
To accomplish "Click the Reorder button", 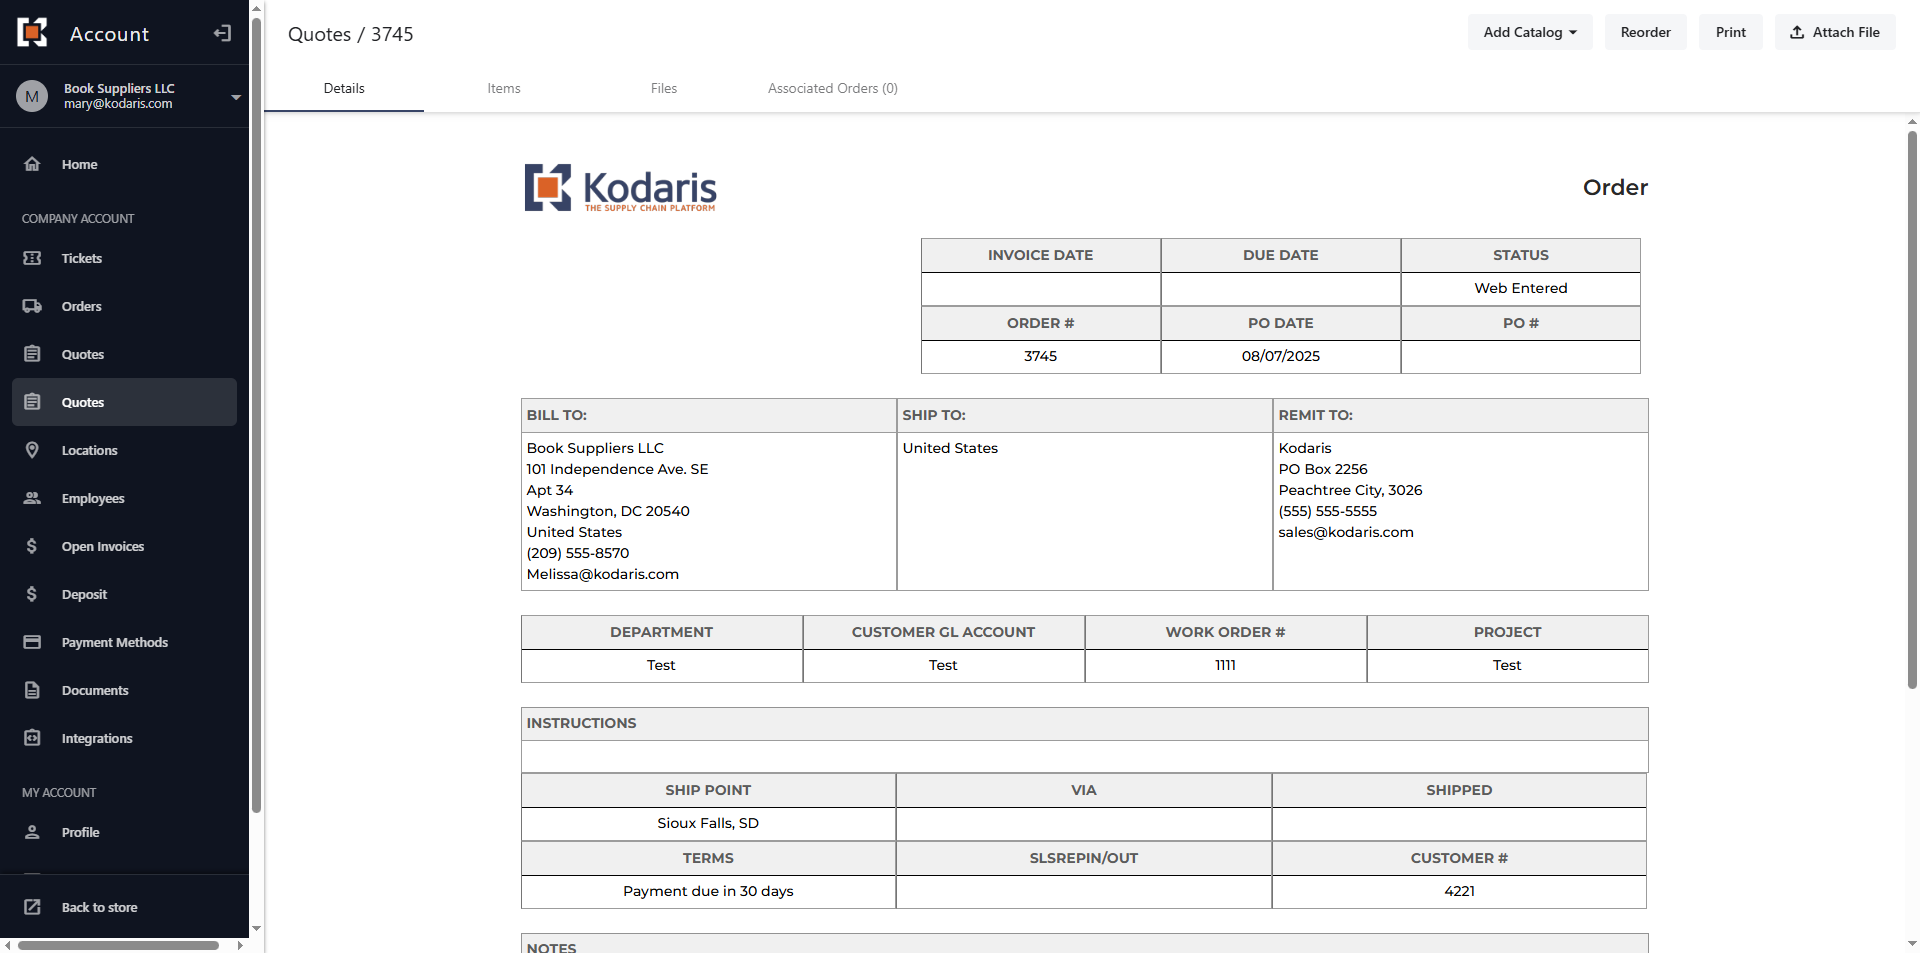I will pos(1645,32).
